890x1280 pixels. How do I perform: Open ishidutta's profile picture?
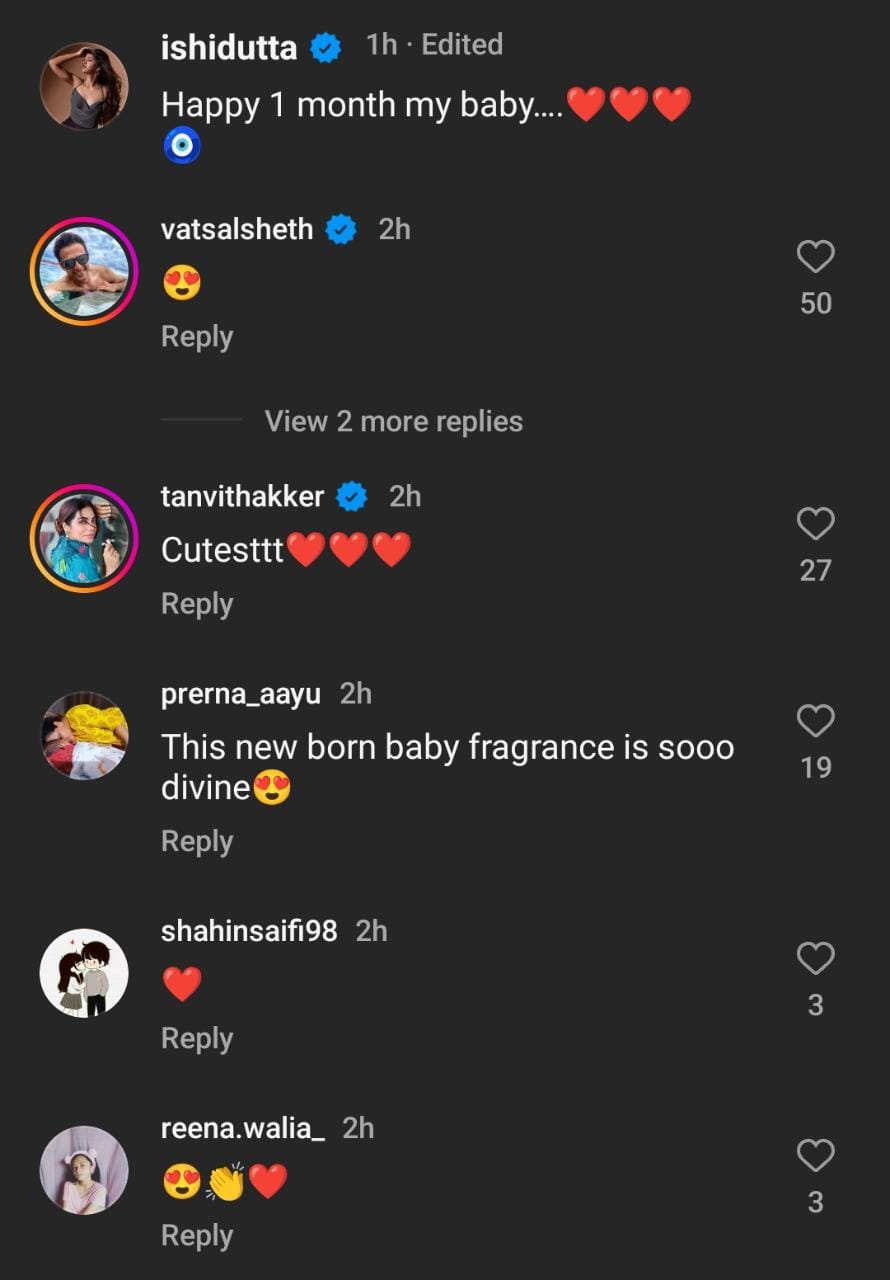click(84, 86)
